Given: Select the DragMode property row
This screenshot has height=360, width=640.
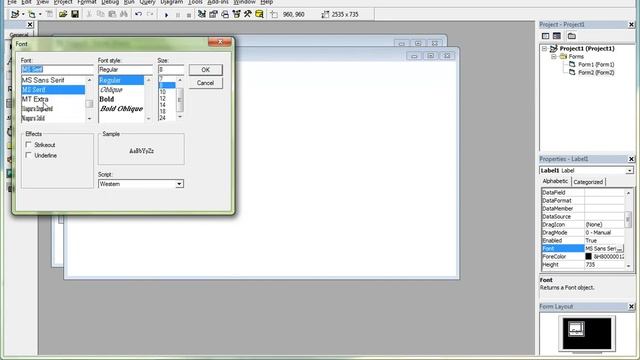Looking at the screenshot, I should (x=583, y=233).
